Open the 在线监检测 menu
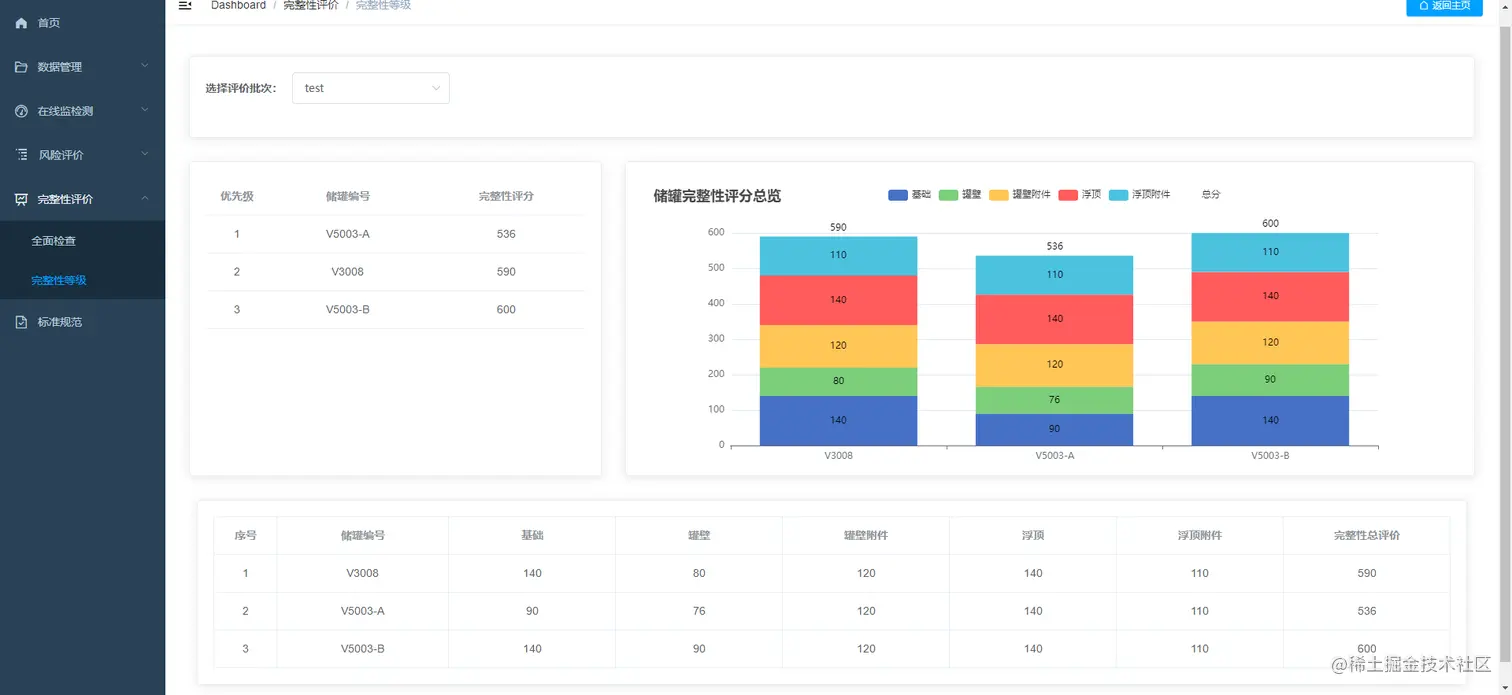 (82, 111)
